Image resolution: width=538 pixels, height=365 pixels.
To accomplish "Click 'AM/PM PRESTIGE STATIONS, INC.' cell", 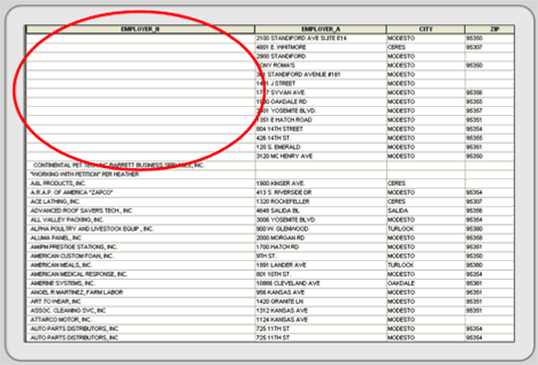I will (140, 247).
